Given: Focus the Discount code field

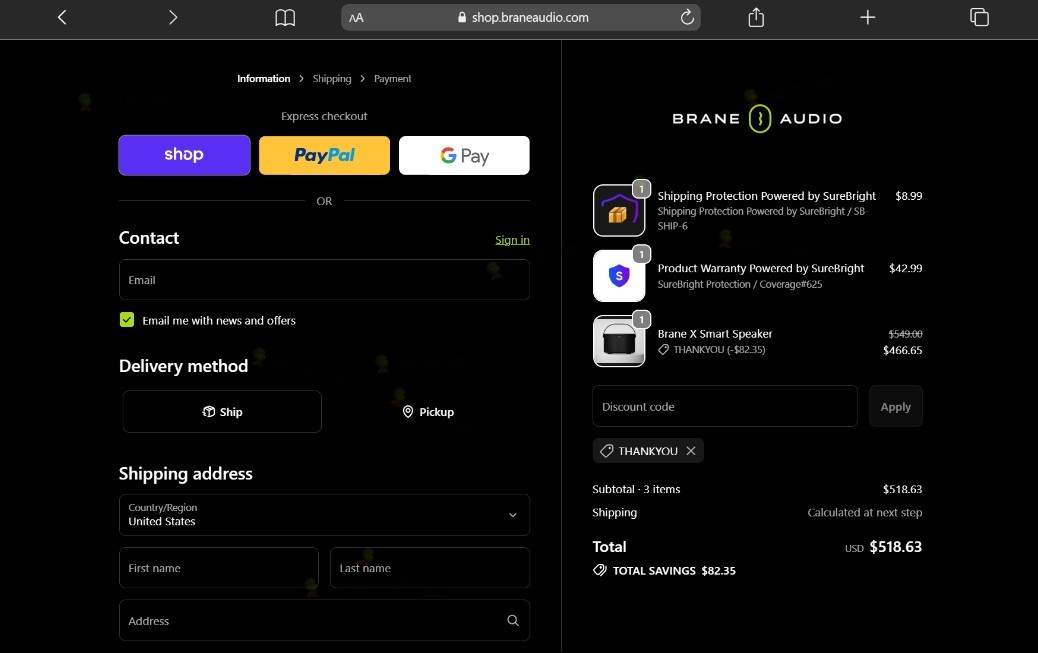Looking at the screenshot, I should point(725,406).
